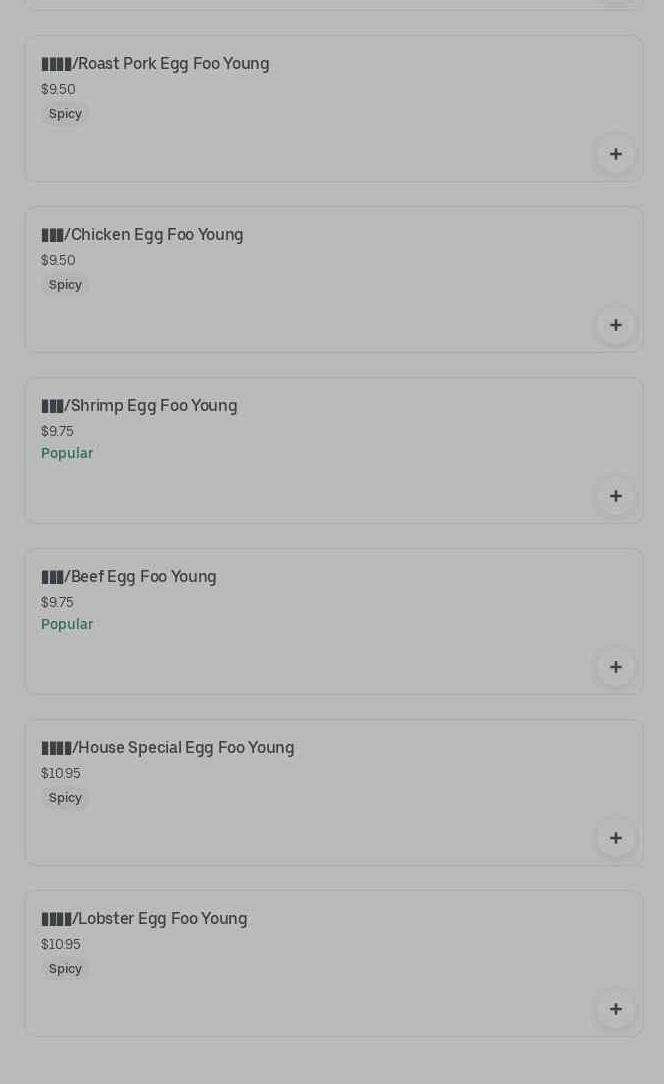View the House Special Egg Foo Young title
Viewport: 664px width, 1084px height.
click(168, 748)
